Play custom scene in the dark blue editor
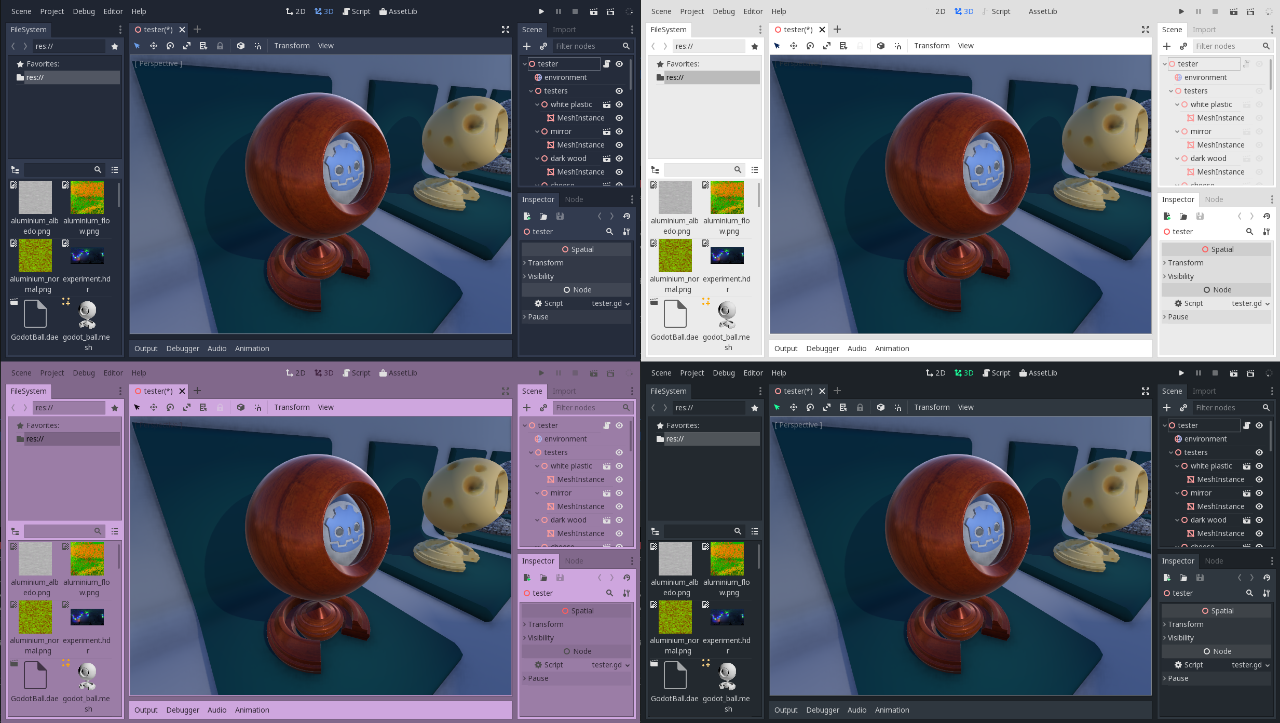1280x723 pixels. (611, 11)
